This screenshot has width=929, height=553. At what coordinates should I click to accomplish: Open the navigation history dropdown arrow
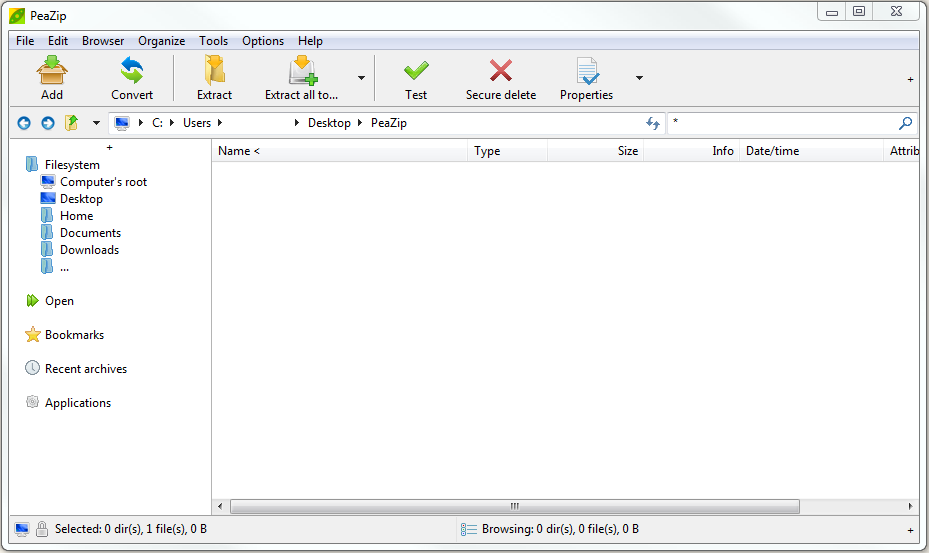click(96, 123)
